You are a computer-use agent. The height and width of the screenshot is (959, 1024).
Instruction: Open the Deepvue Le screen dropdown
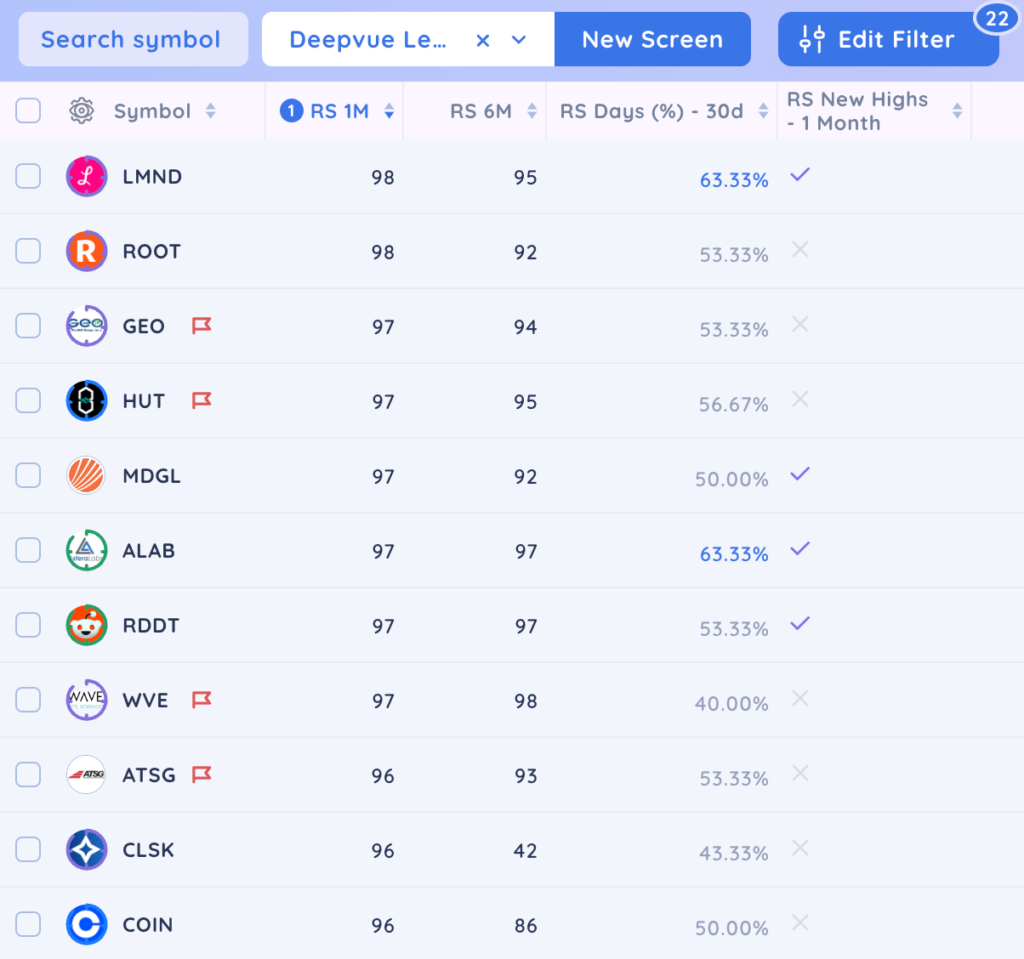click(x=518, y=39)
